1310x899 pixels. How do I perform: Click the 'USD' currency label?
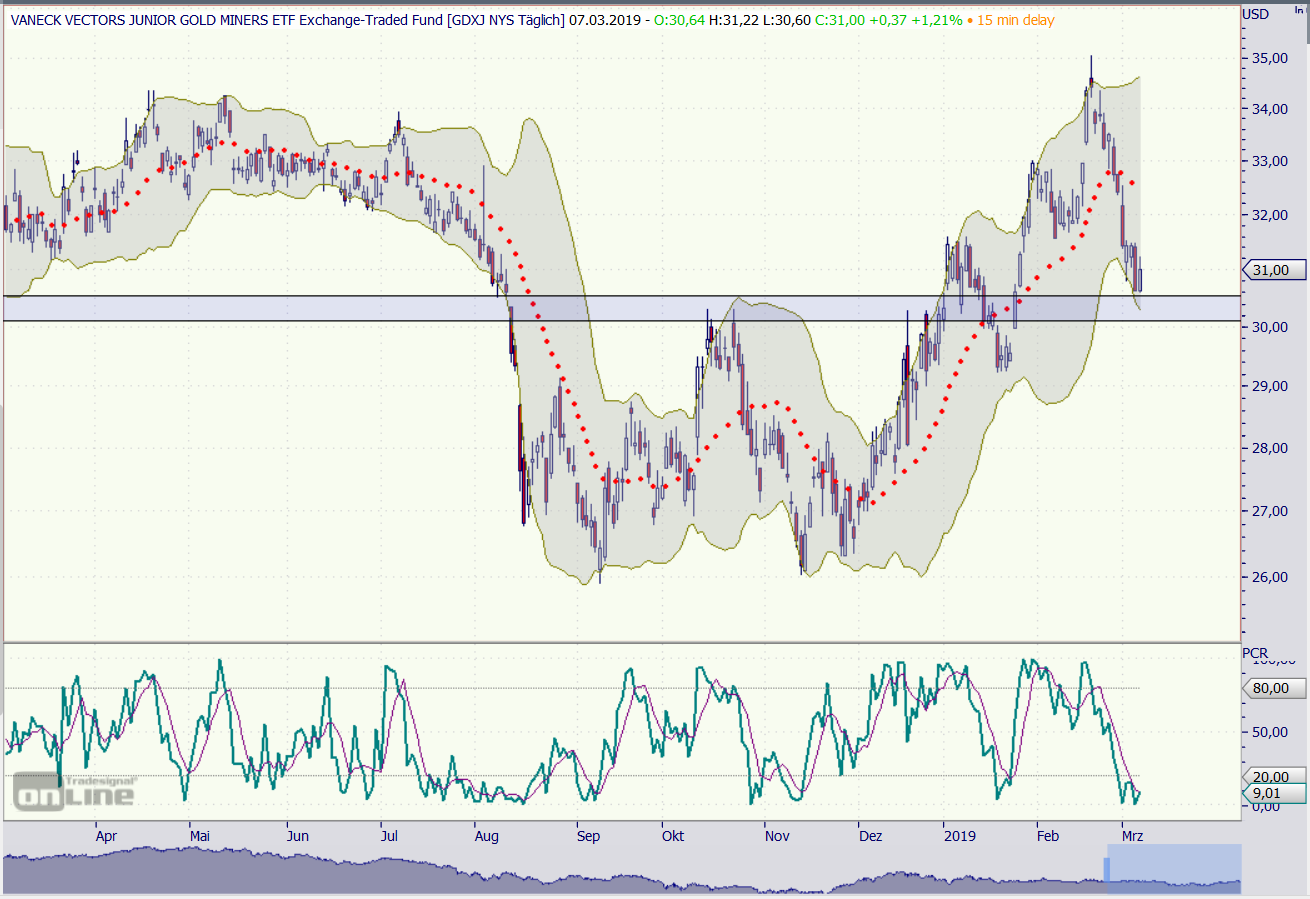1256,14
